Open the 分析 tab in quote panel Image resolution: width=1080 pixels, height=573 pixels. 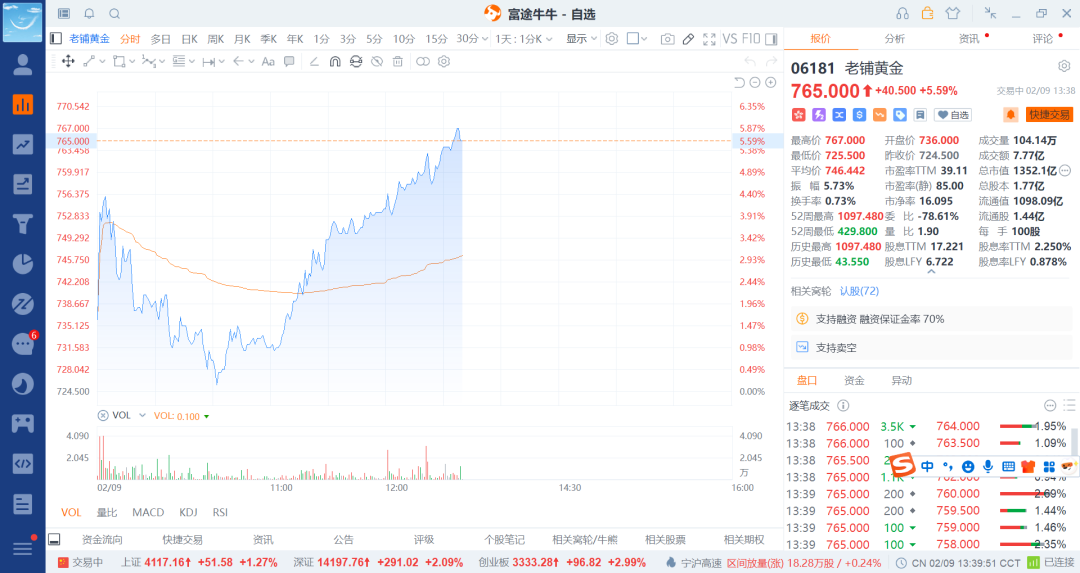[x=895, y=39]
